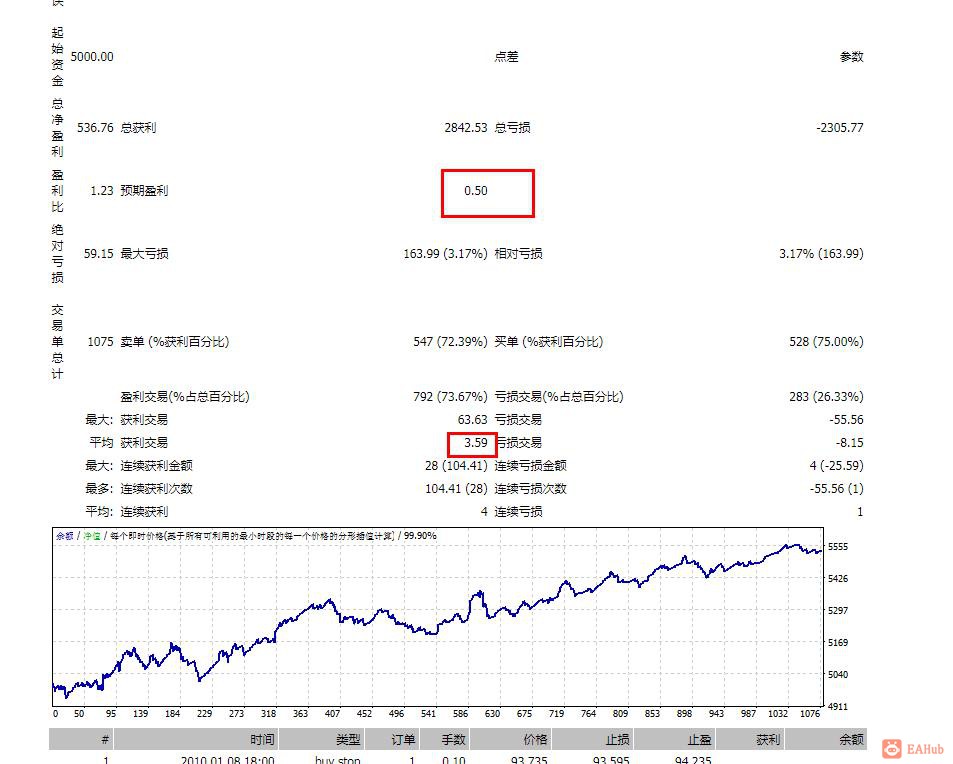Click the profit trades value 792 (73.67%)

450,397
